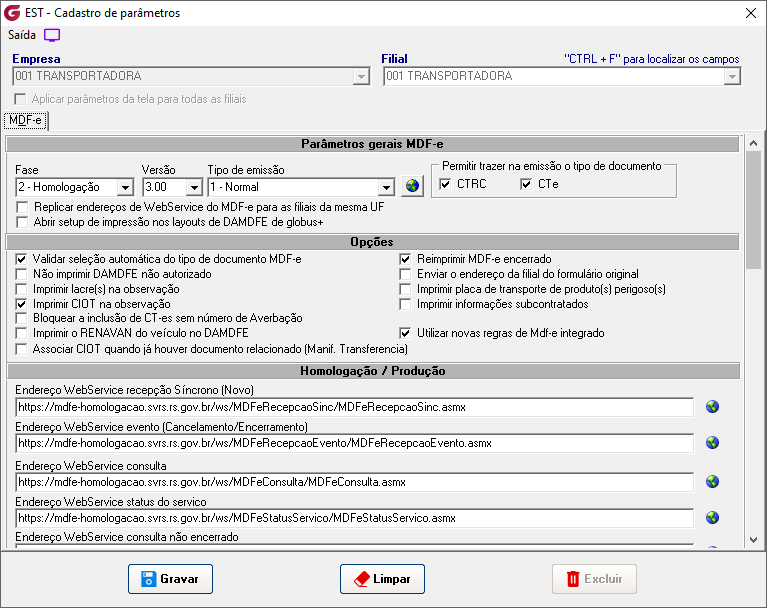Image resolution: width=767 pixels, height=608 pixels.
Task: Check Imprimir lacre(s) na observação
Action: coord(21,289)
